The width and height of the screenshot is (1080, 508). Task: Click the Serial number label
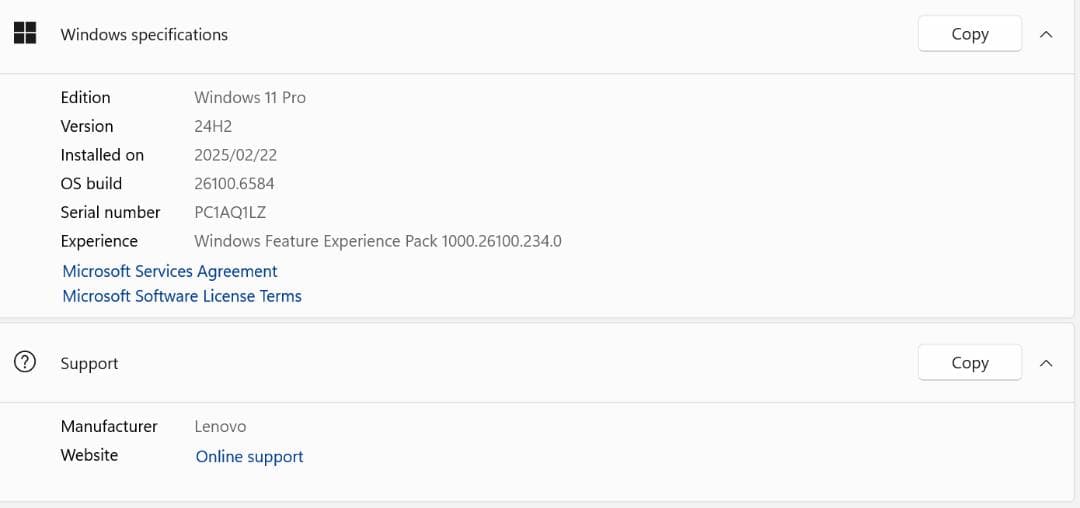[110, 212]
